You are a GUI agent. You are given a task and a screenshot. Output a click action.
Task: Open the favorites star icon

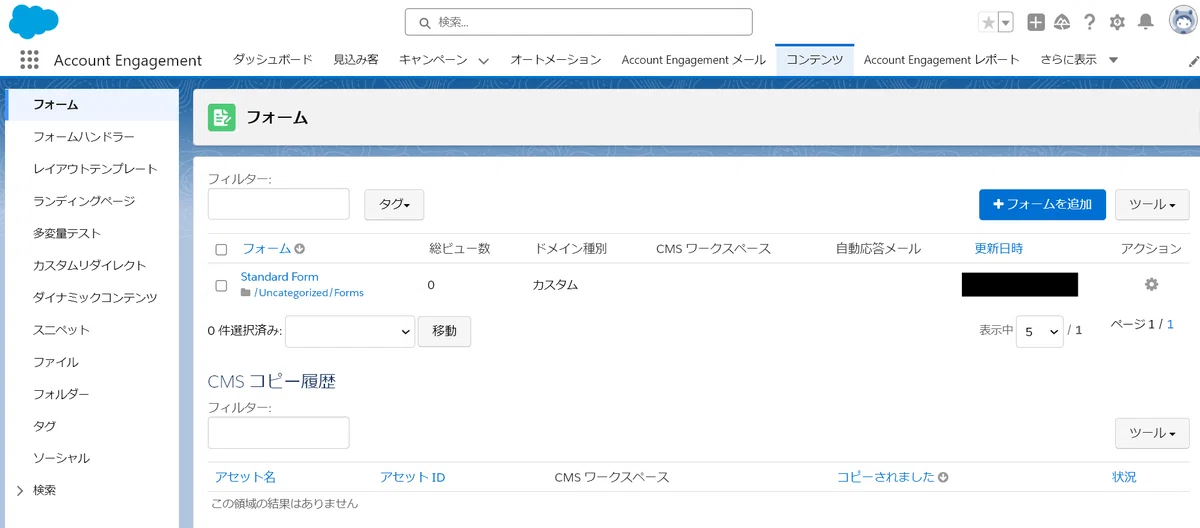(988, 22)
